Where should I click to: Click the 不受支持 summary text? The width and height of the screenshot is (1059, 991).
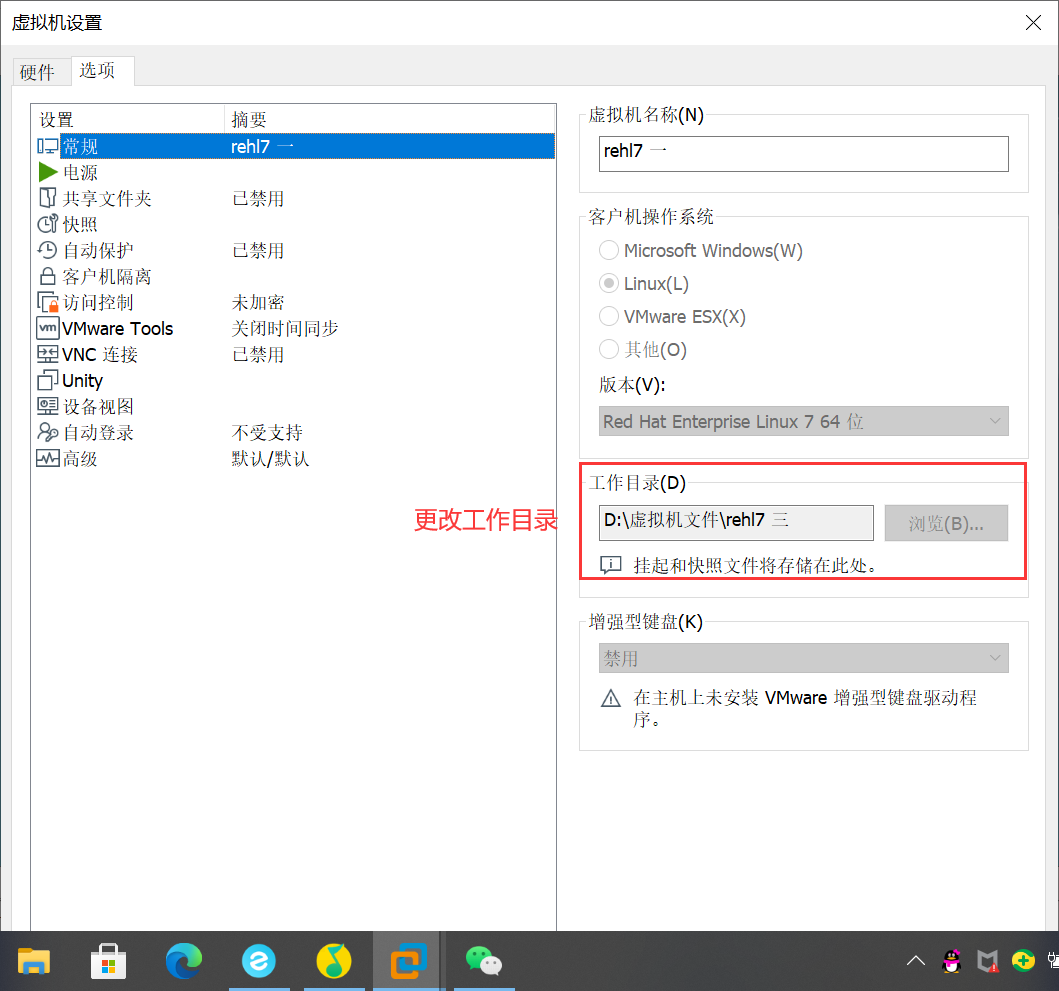(267, 432)
